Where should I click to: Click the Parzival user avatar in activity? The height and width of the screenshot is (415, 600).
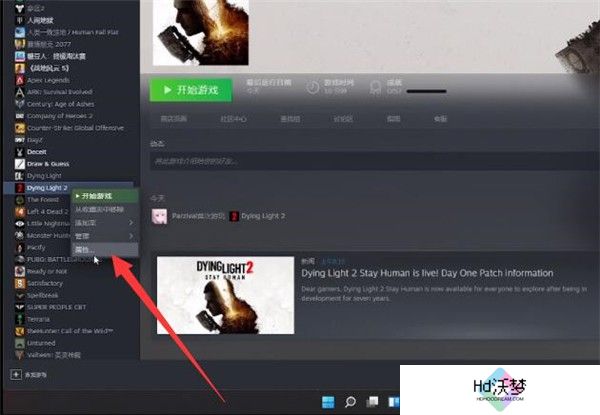pos(159,216)
